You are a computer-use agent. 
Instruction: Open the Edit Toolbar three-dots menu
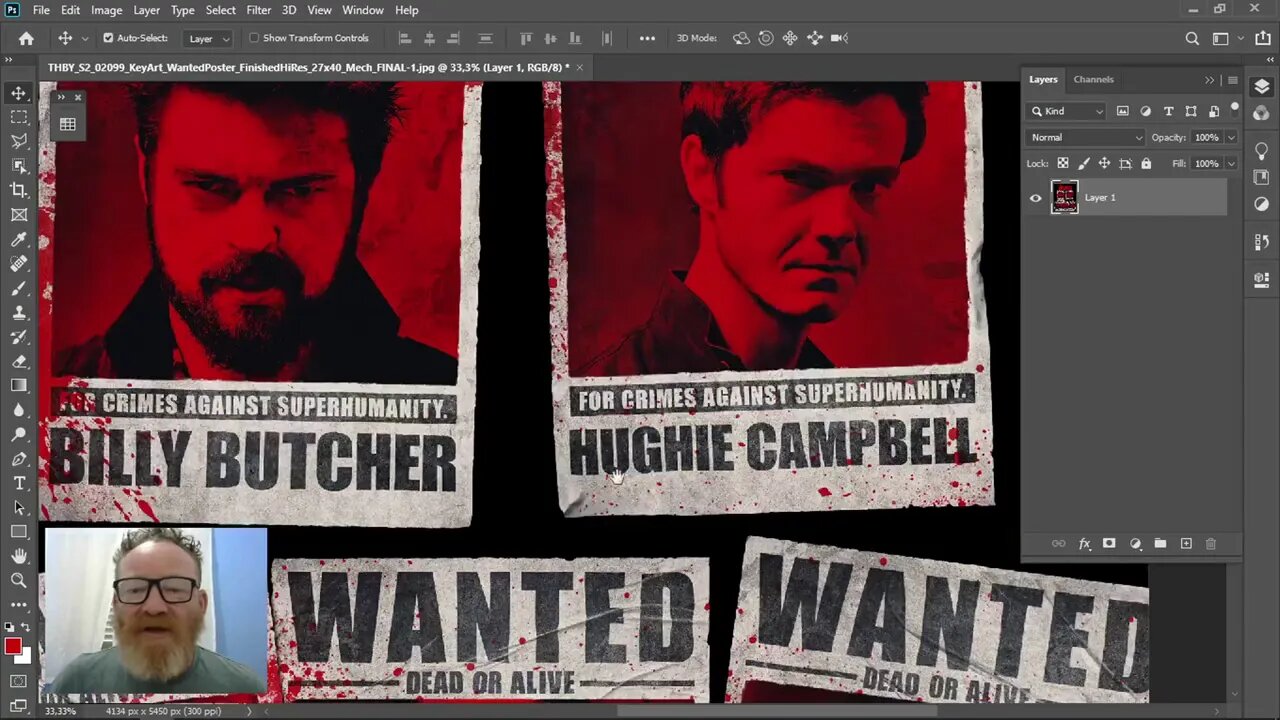pyautogui.click(x=19, y=604)
